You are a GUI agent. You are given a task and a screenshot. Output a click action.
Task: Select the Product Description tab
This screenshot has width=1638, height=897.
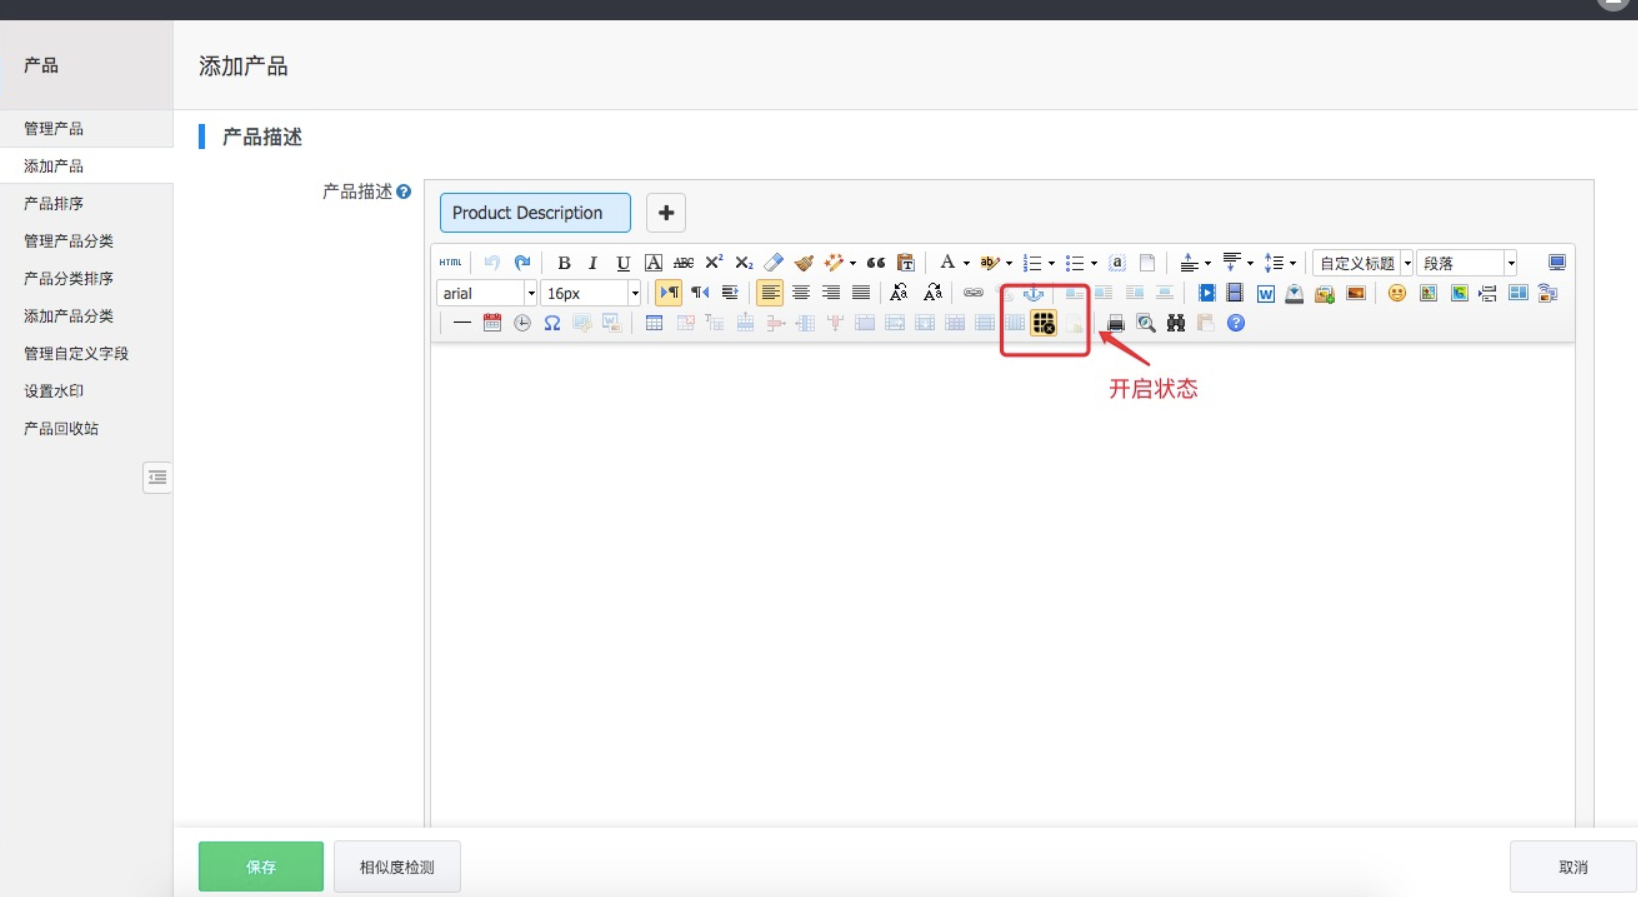(x=535, y=213)
